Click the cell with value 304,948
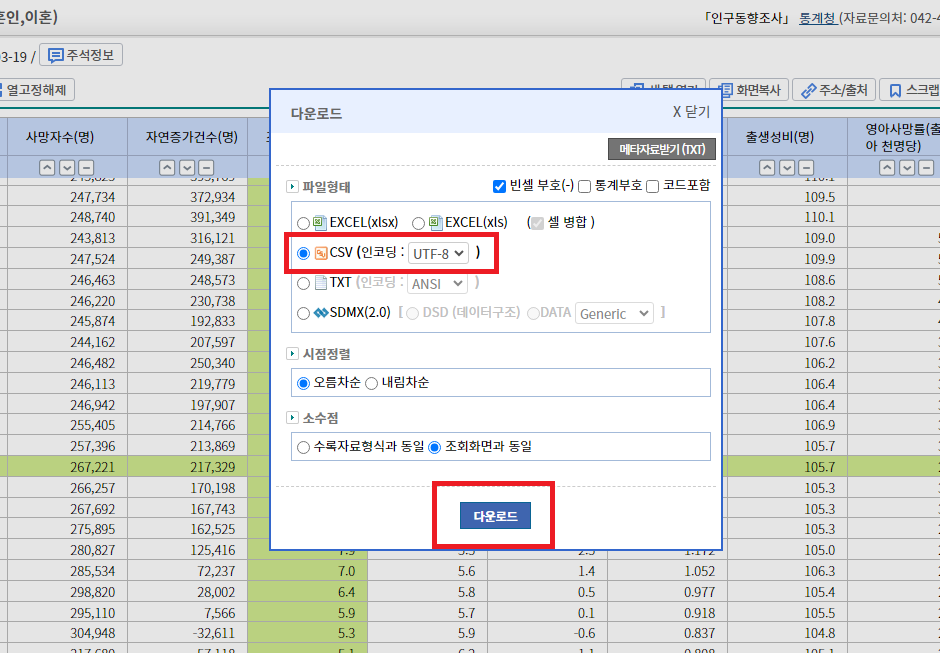The width and height of the screenshot is (940, 653). click(67, 633)
